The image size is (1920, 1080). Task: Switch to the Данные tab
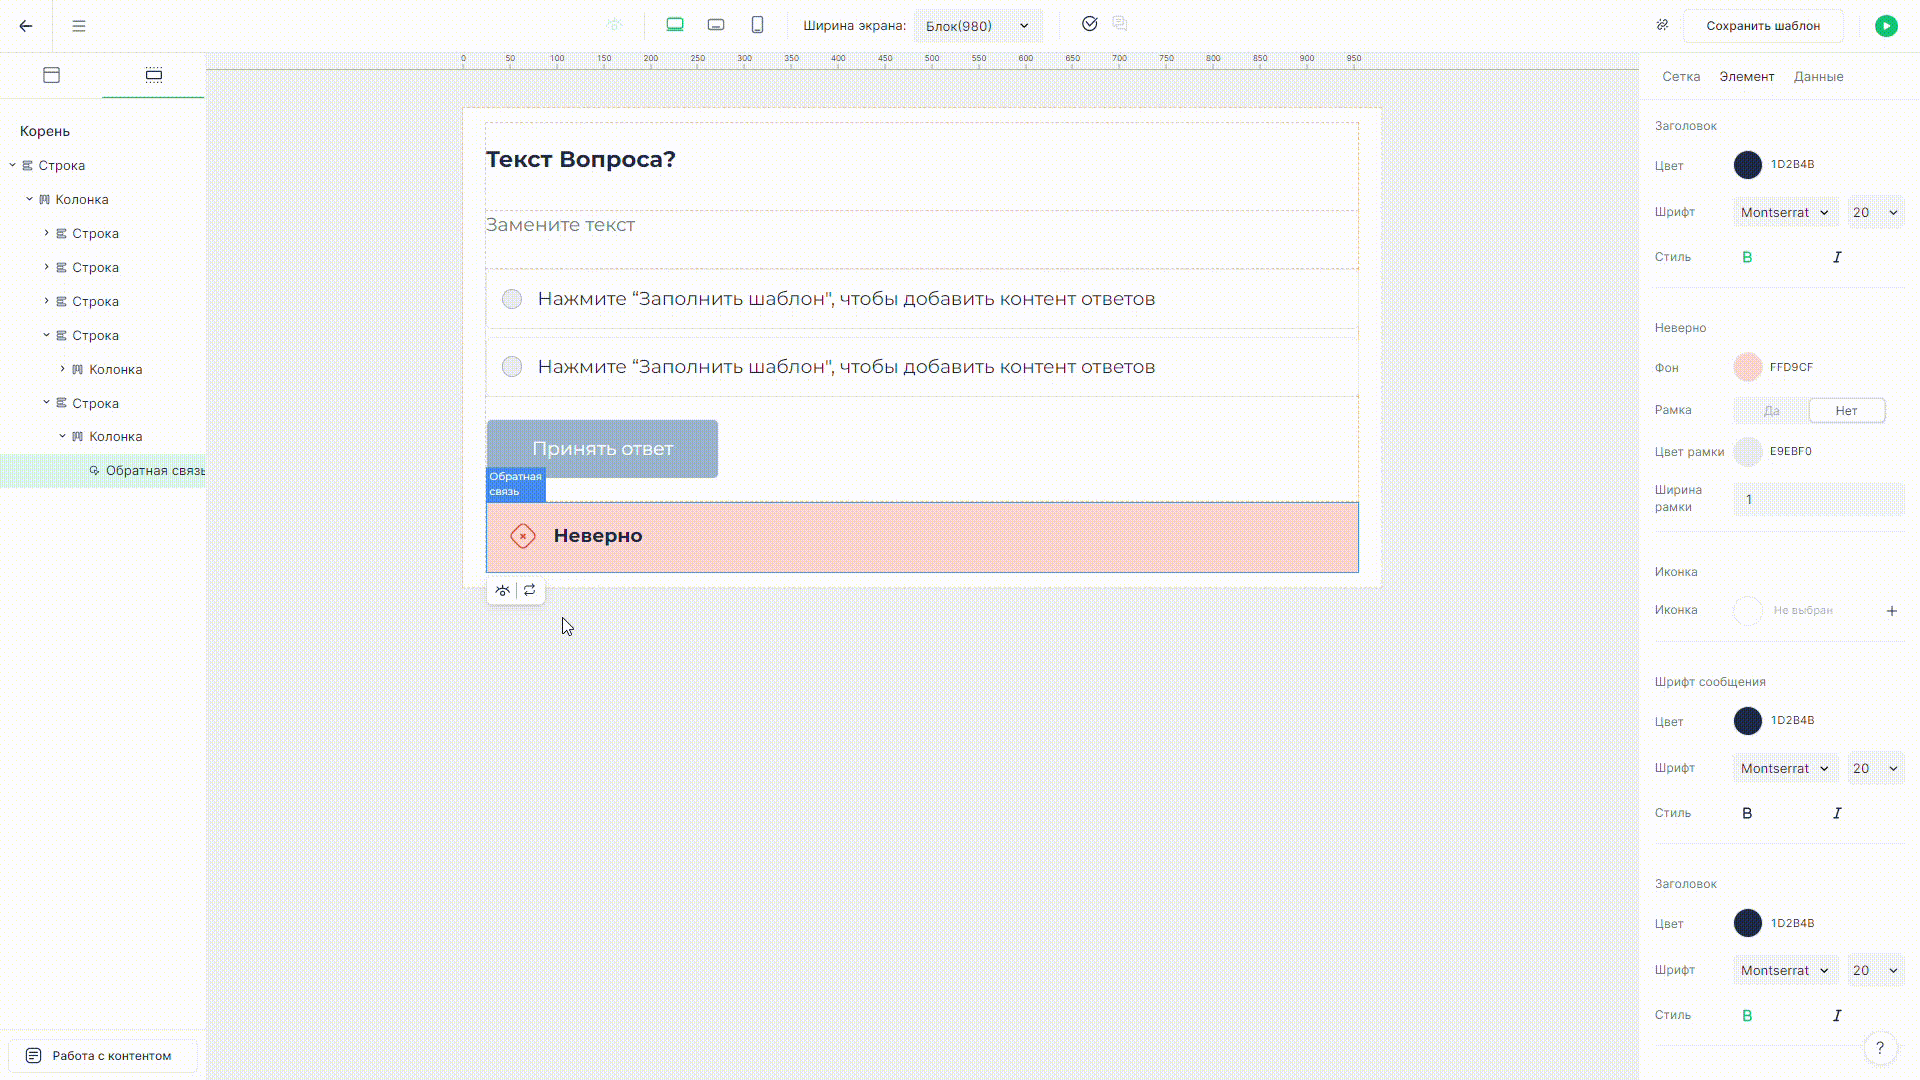(1818, 76)
